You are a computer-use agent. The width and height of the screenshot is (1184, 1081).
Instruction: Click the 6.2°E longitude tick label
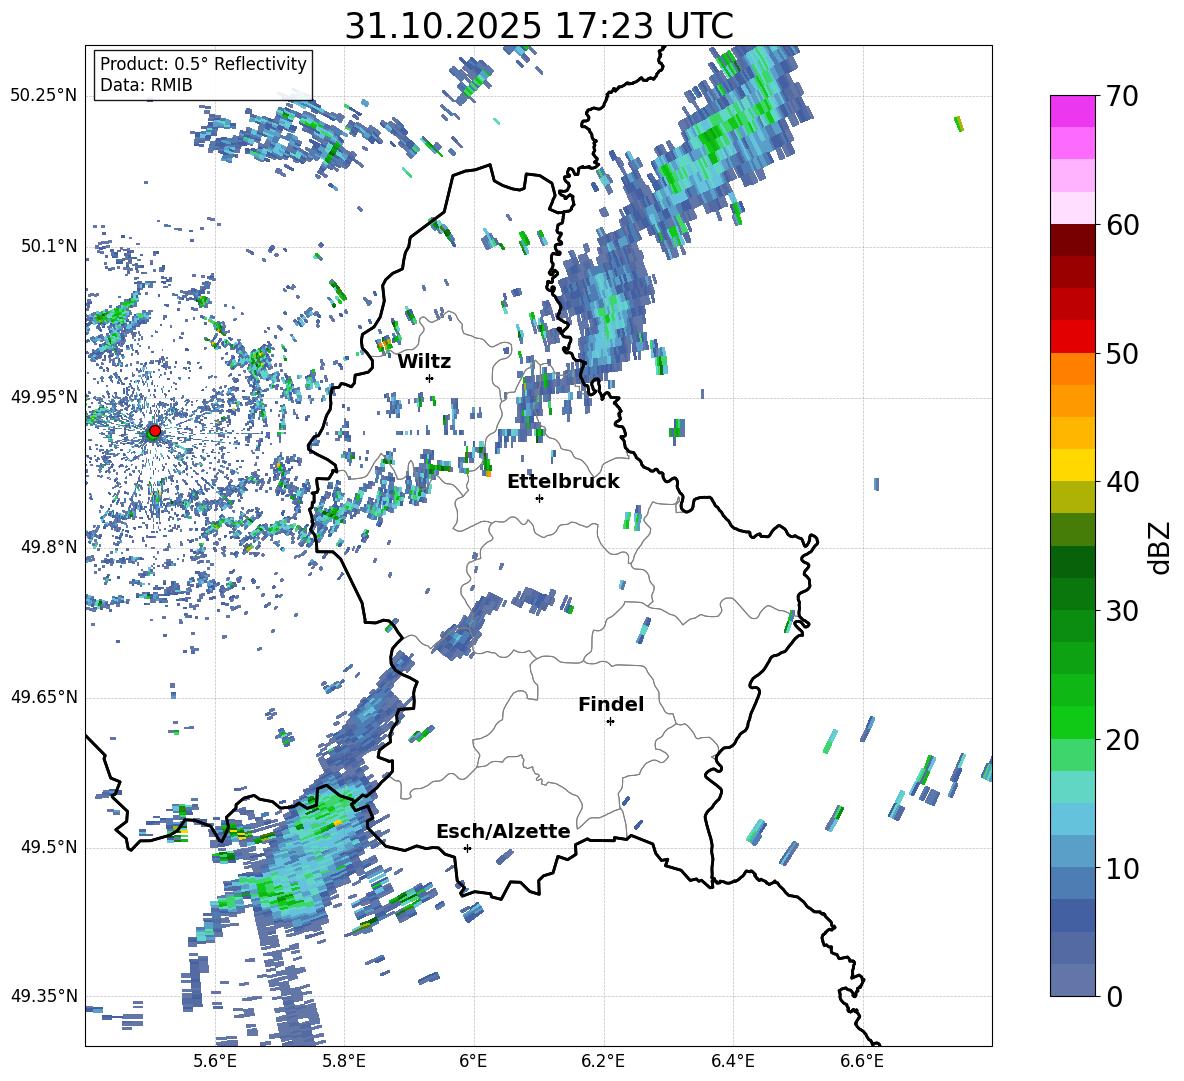(603, 1061)
